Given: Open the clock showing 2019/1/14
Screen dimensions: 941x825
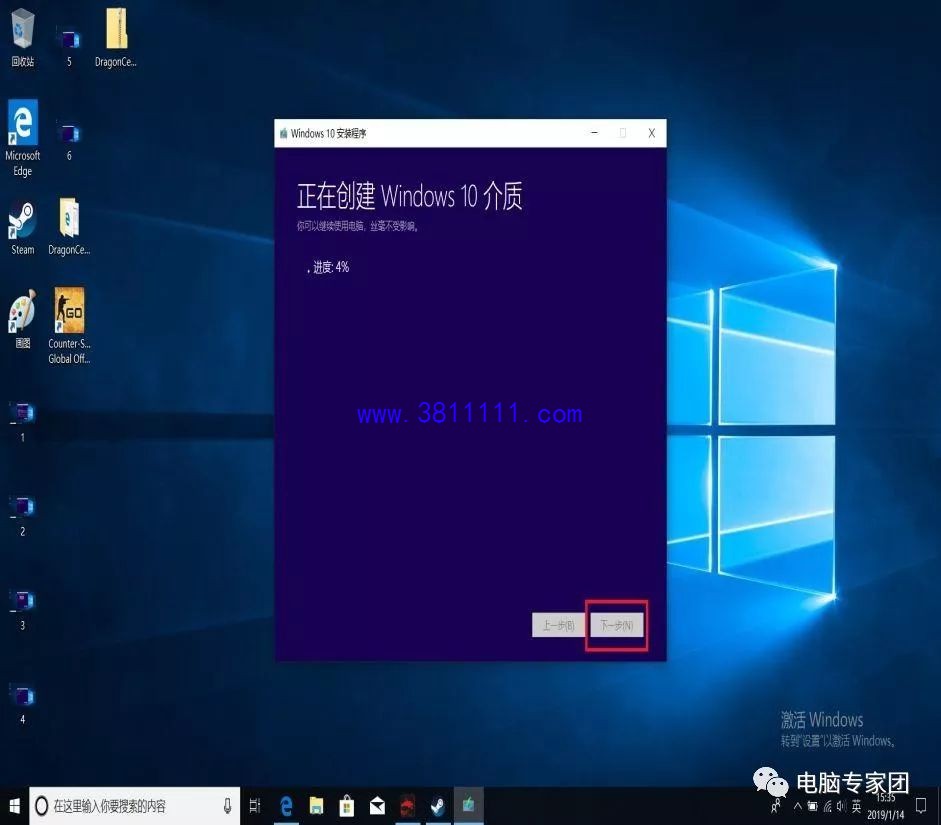Looking at the screenshot, I should (885, 806).
